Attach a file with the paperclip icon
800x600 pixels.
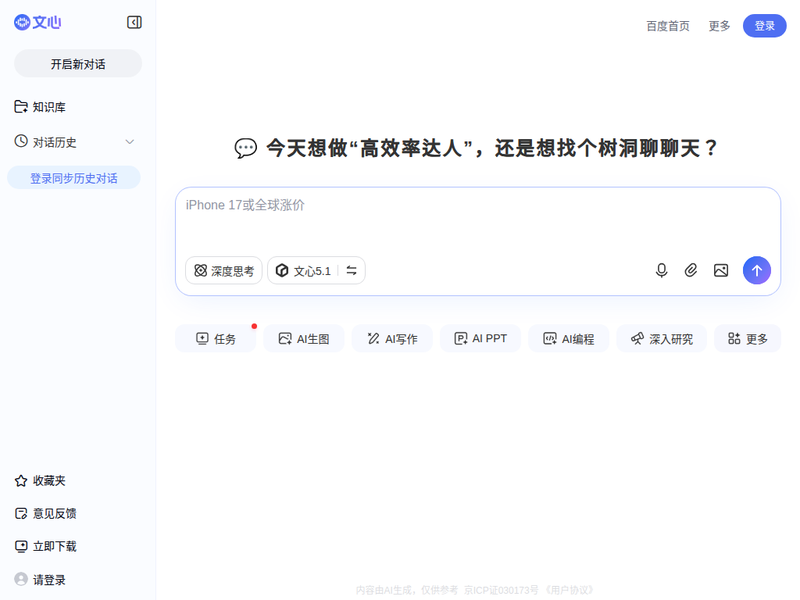point(691,270)
